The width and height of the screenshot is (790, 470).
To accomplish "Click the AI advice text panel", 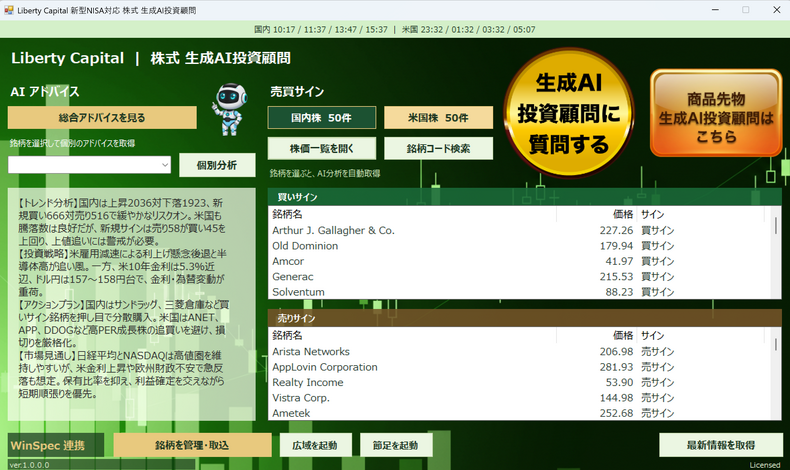I will coord(131,304).
